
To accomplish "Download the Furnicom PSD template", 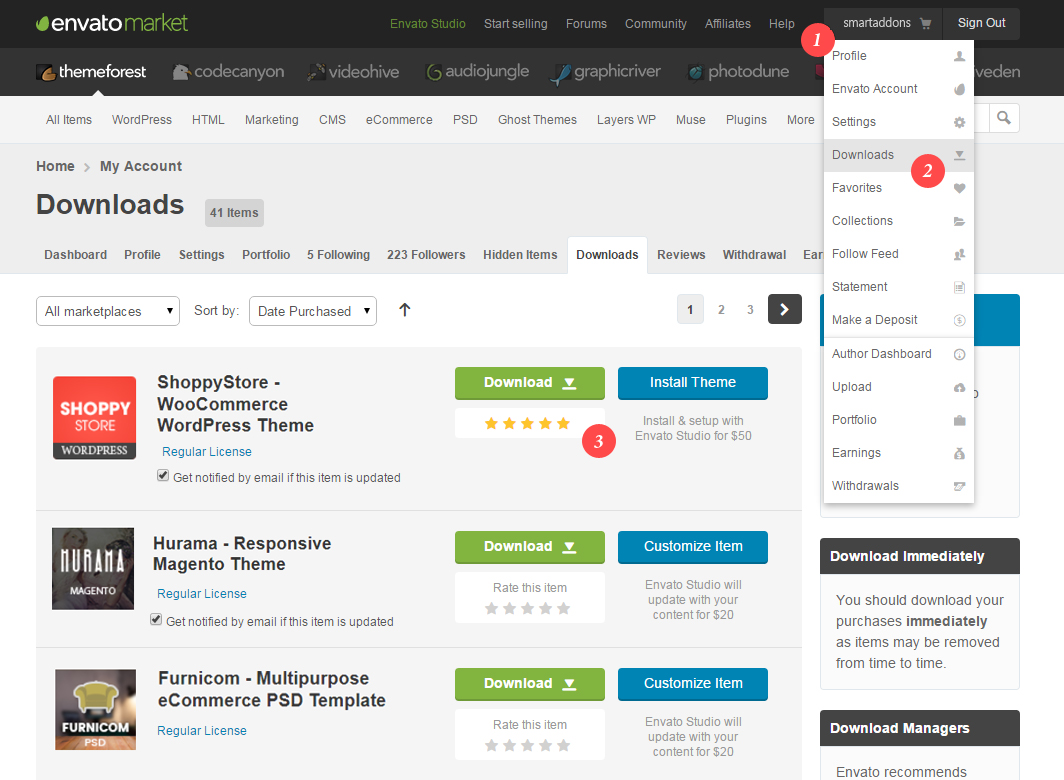I will [x=529, y=684].
